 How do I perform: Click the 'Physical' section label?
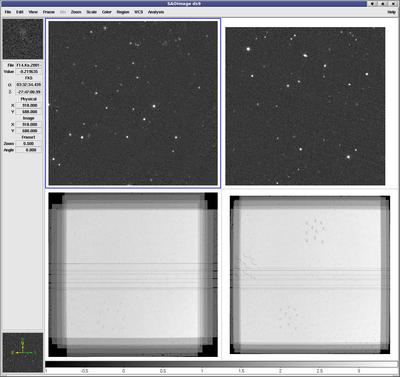coord(29,99)
